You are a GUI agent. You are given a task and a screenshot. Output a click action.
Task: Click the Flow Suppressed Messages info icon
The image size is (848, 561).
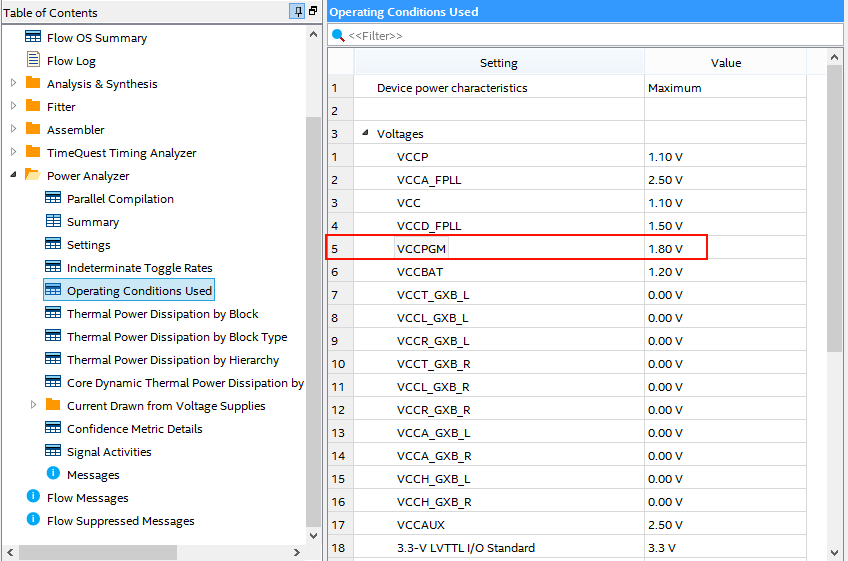tap(33, 520)
